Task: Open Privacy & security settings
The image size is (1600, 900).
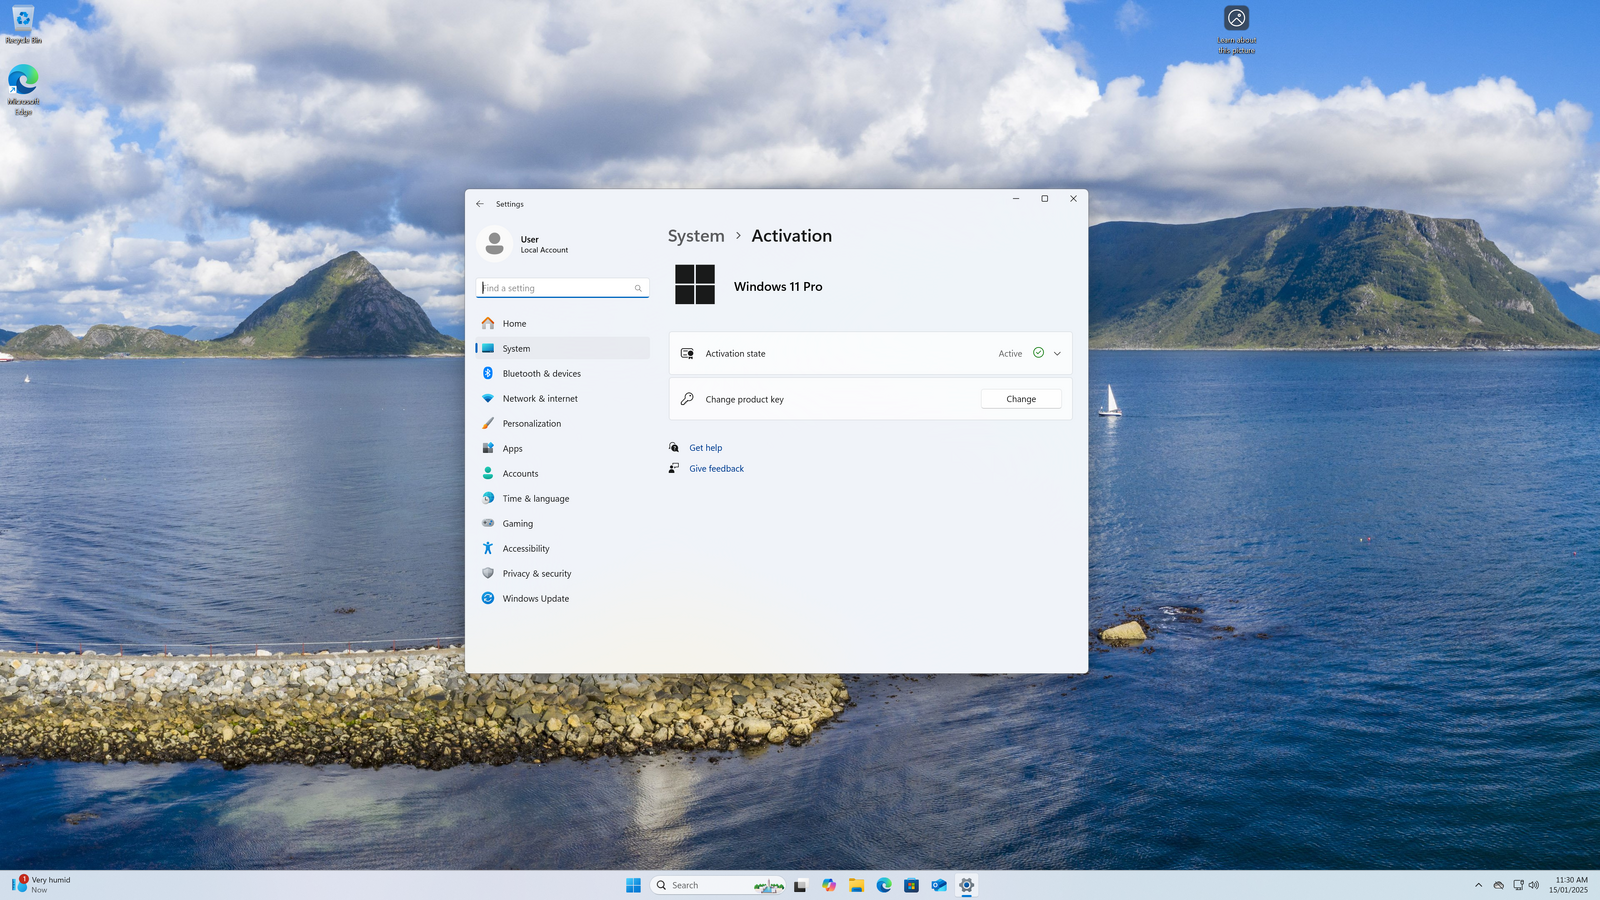Action: point(562,574)
